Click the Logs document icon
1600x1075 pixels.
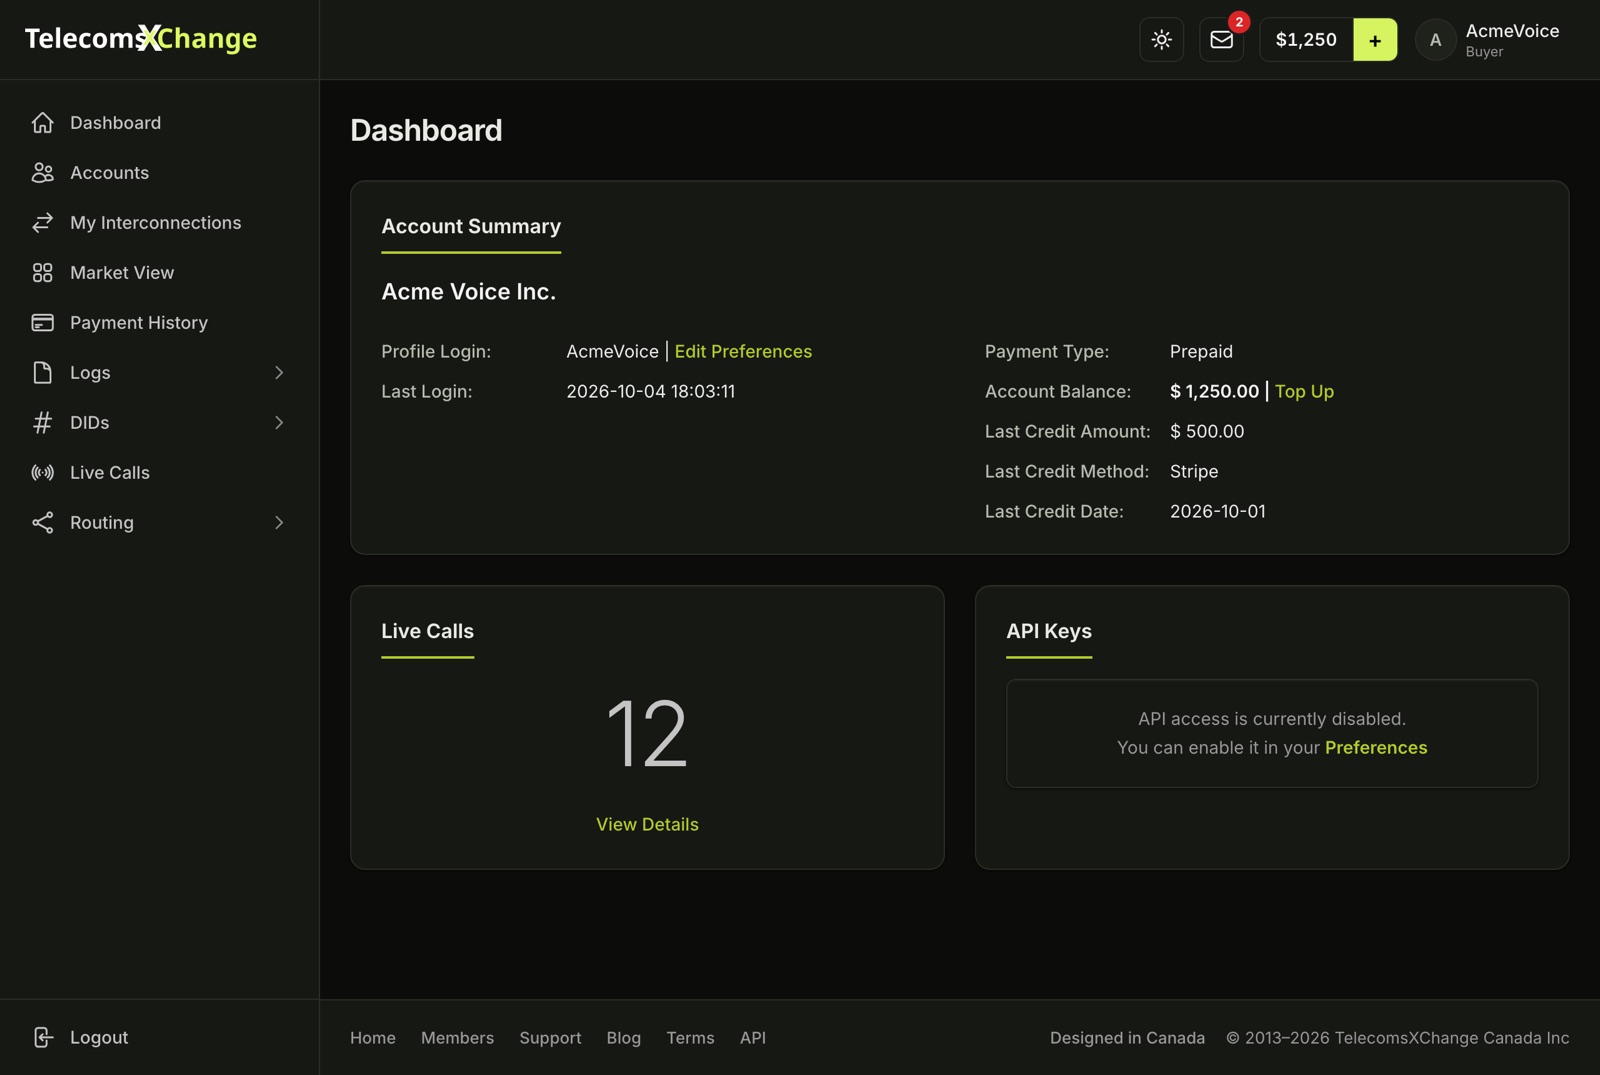(42, 372)
